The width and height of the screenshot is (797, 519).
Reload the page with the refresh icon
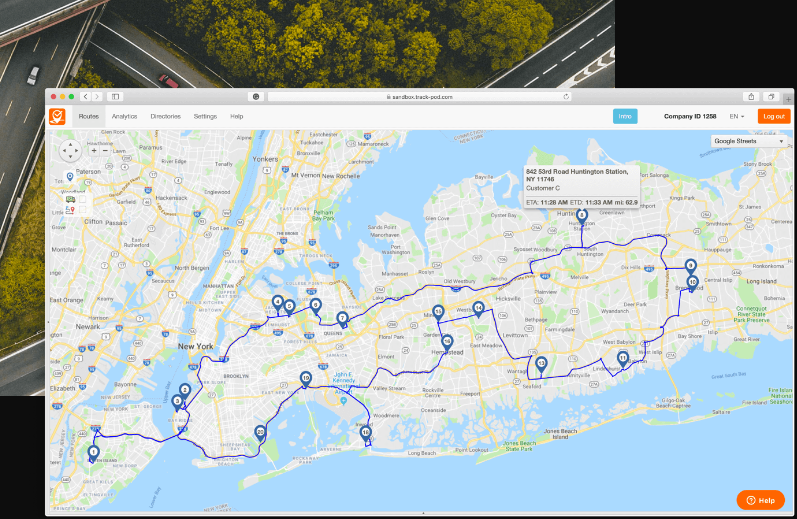pos(566,97)
